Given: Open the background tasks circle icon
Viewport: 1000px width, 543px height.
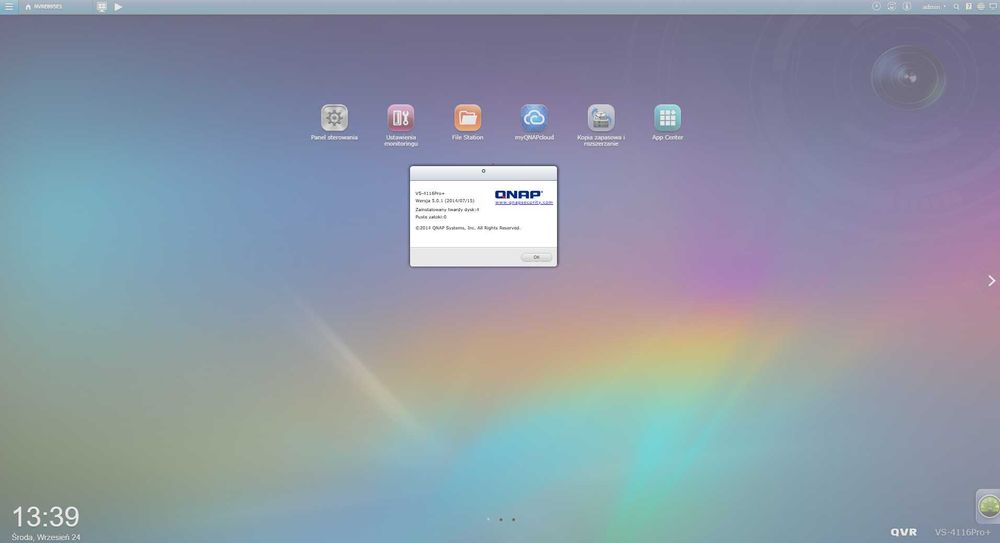Looking at the screenshot, I should 876,6.
